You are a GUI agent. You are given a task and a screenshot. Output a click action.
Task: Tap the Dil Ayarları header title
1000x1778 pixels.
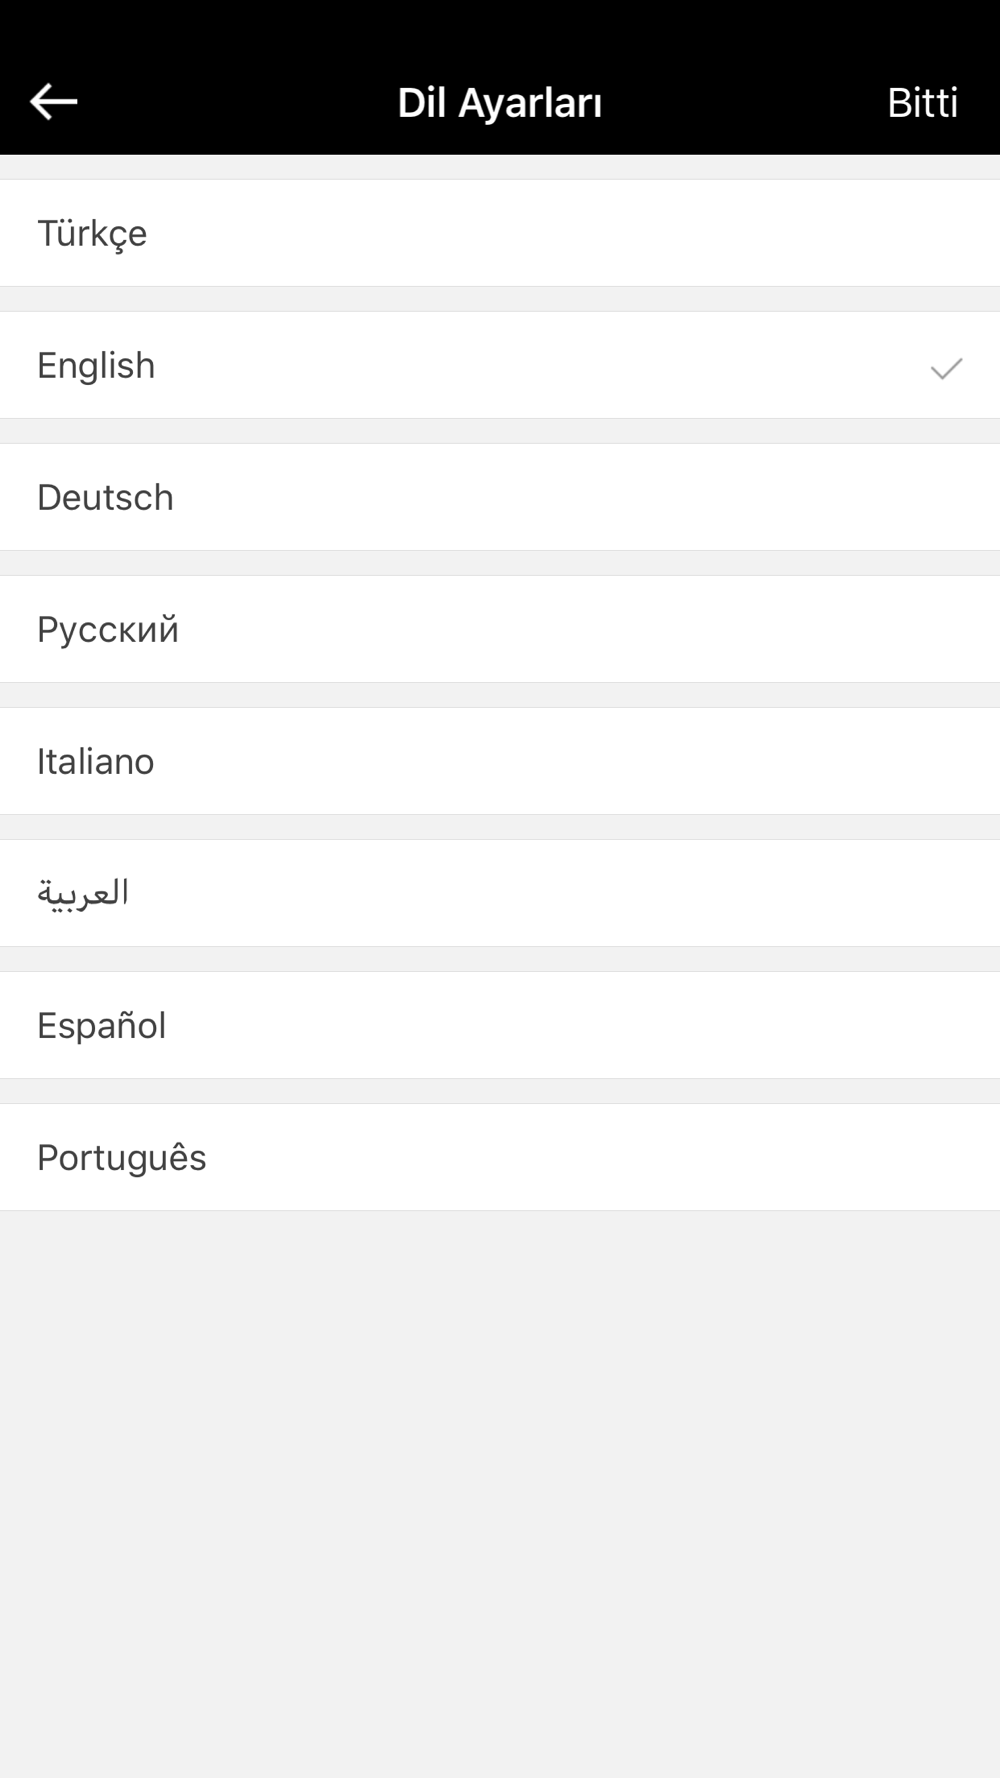(499, 103)
